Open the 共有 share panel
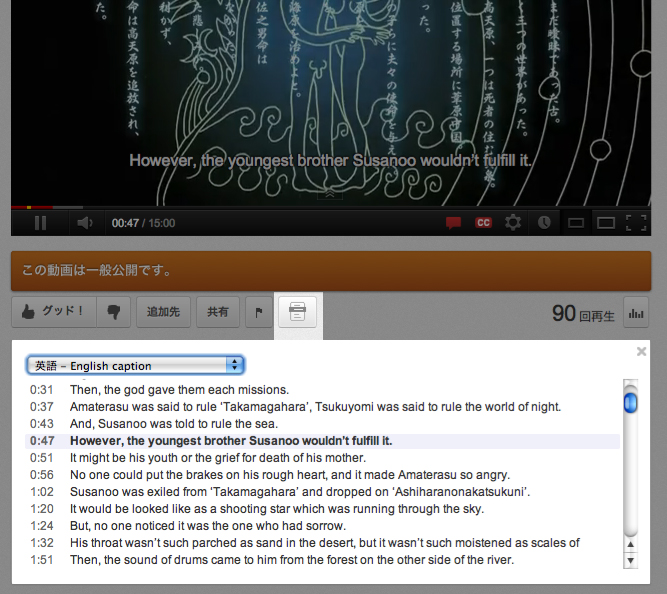 tap(218, 312)
